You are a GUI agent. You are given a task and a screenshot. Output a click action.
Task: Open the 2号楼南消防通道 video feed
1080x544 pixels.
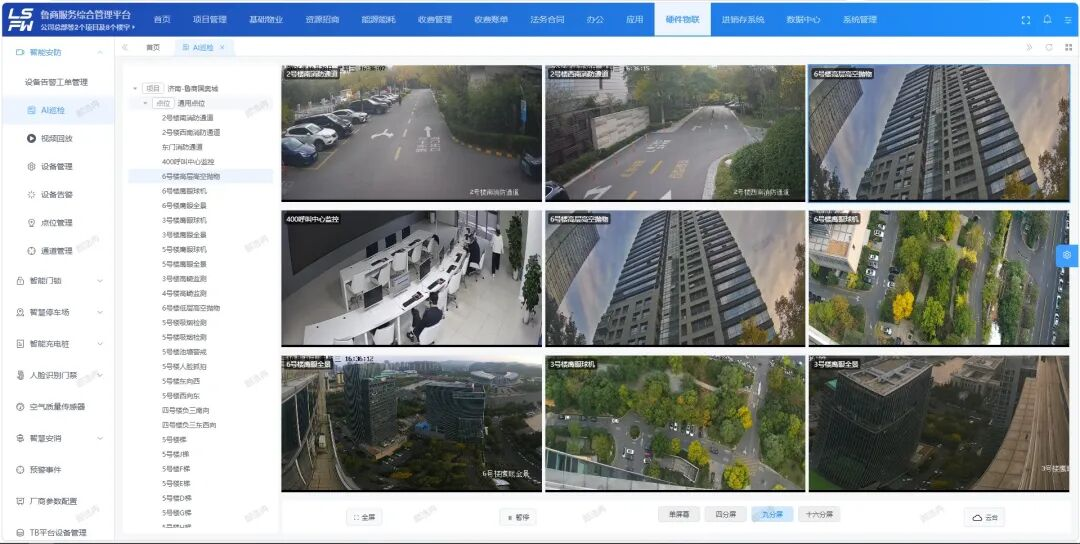tap(411, 133)
